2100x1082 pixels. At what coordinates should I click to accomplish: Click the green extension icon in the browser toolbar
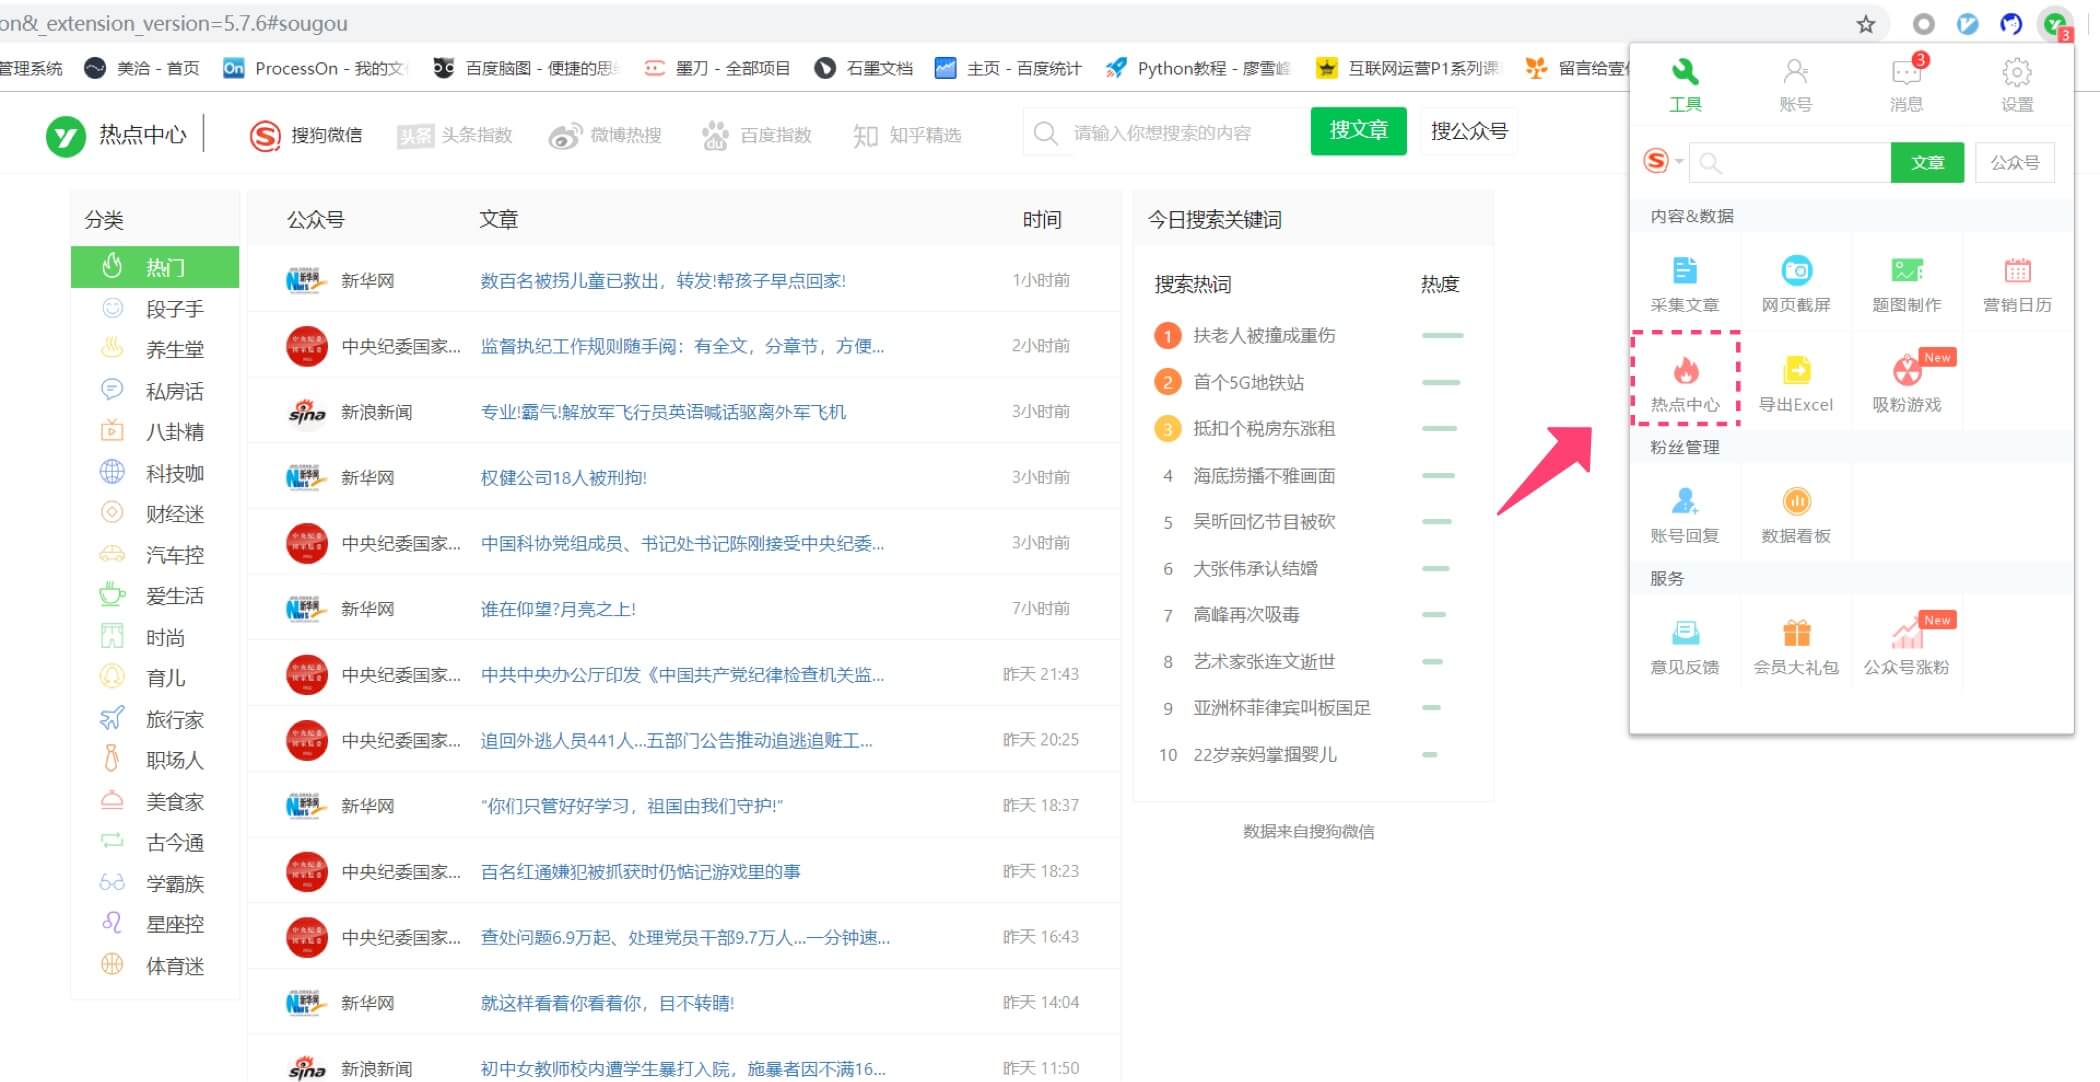tap(2056, 24)
